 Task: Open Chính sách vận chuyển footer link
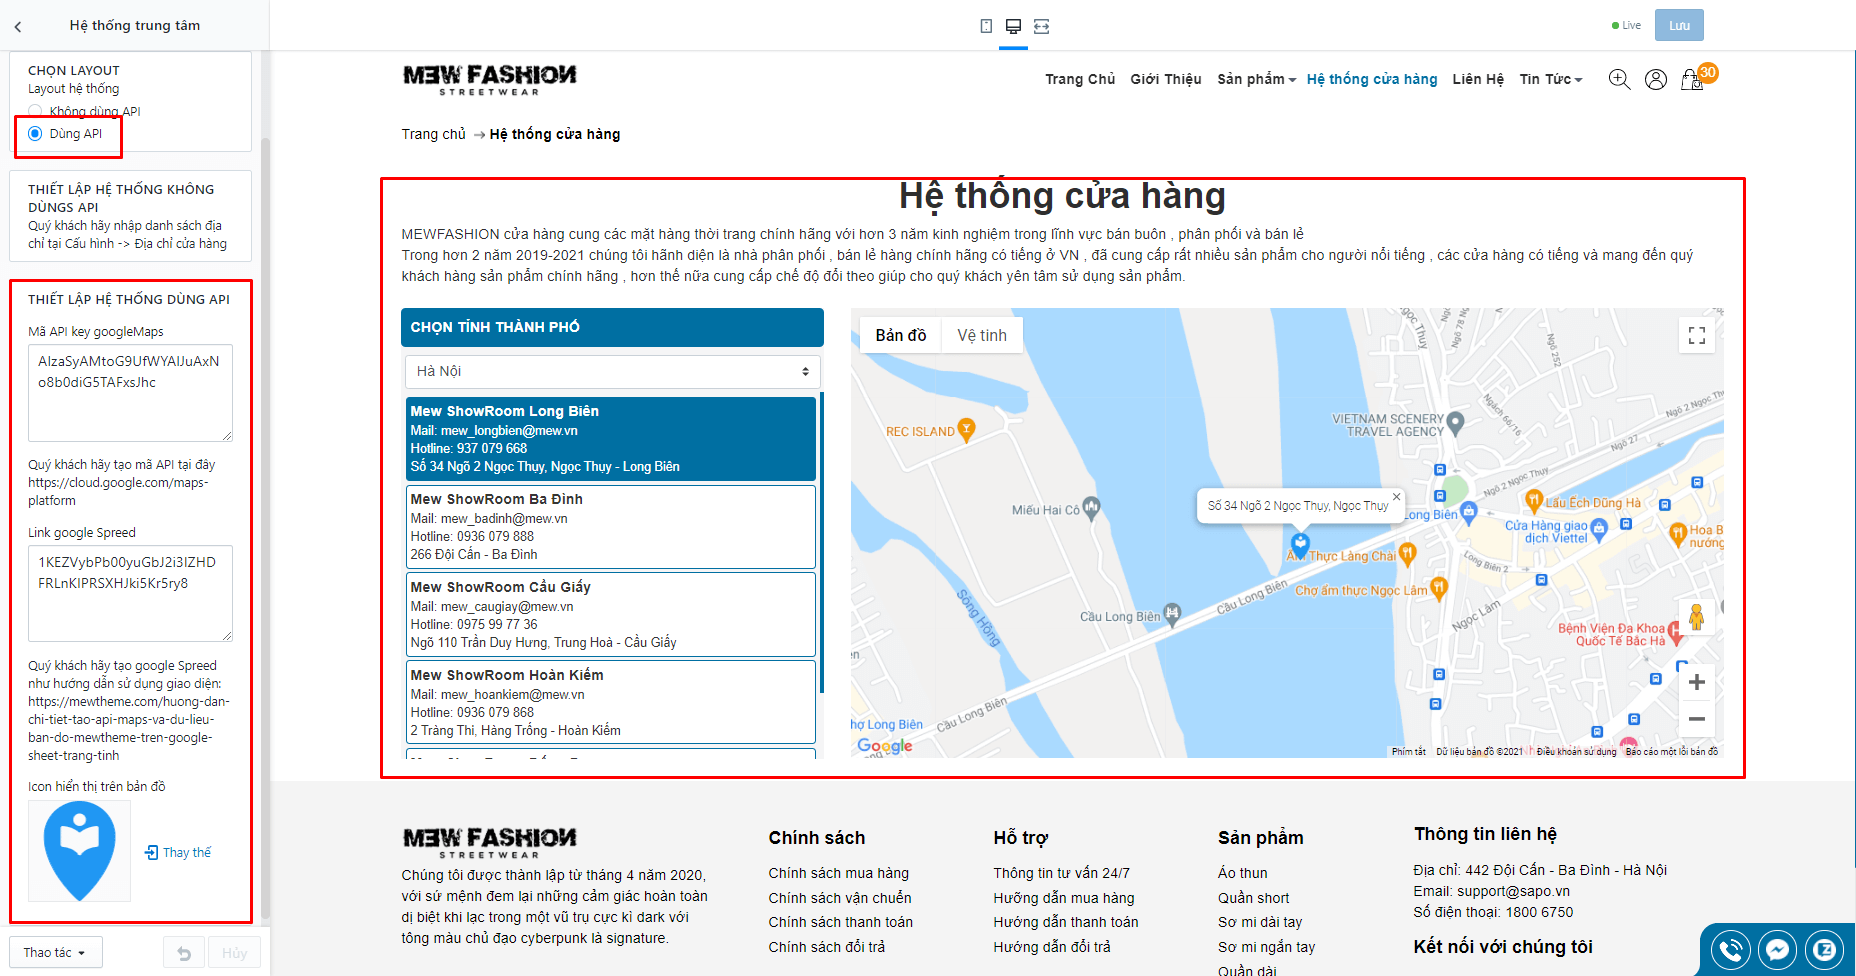pos(840,898)
